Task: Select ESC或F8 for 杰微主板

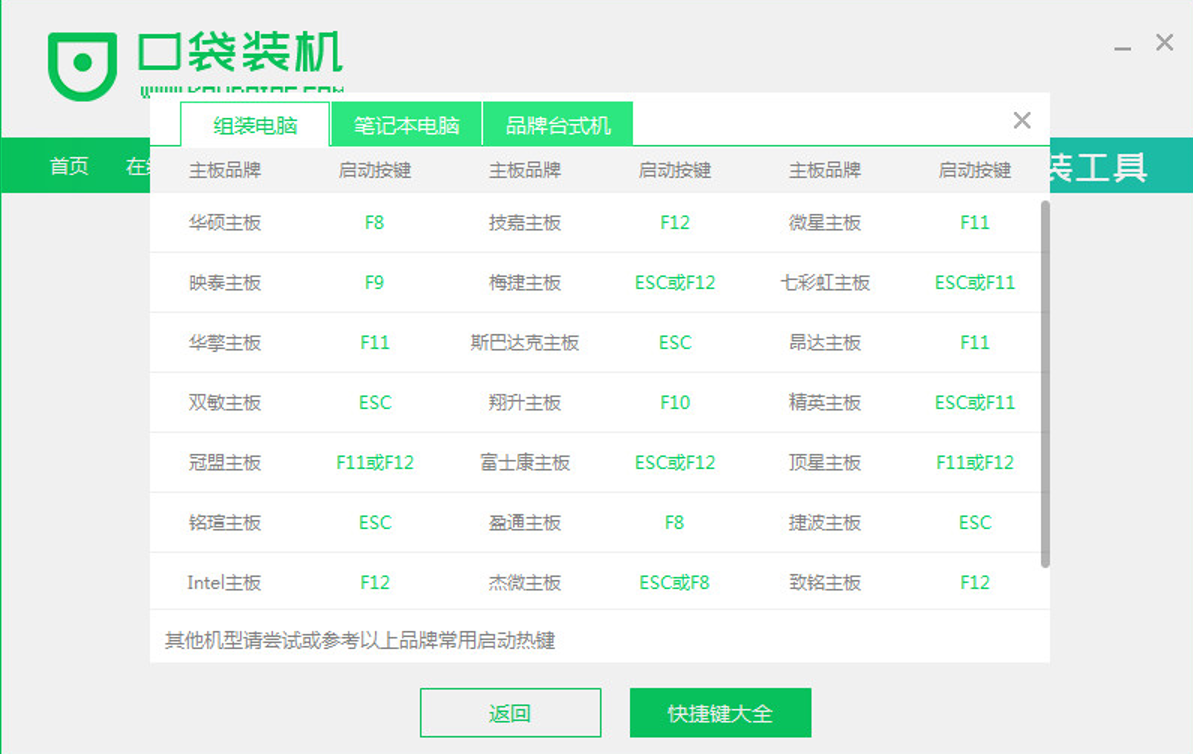Action: coord(674,582)
